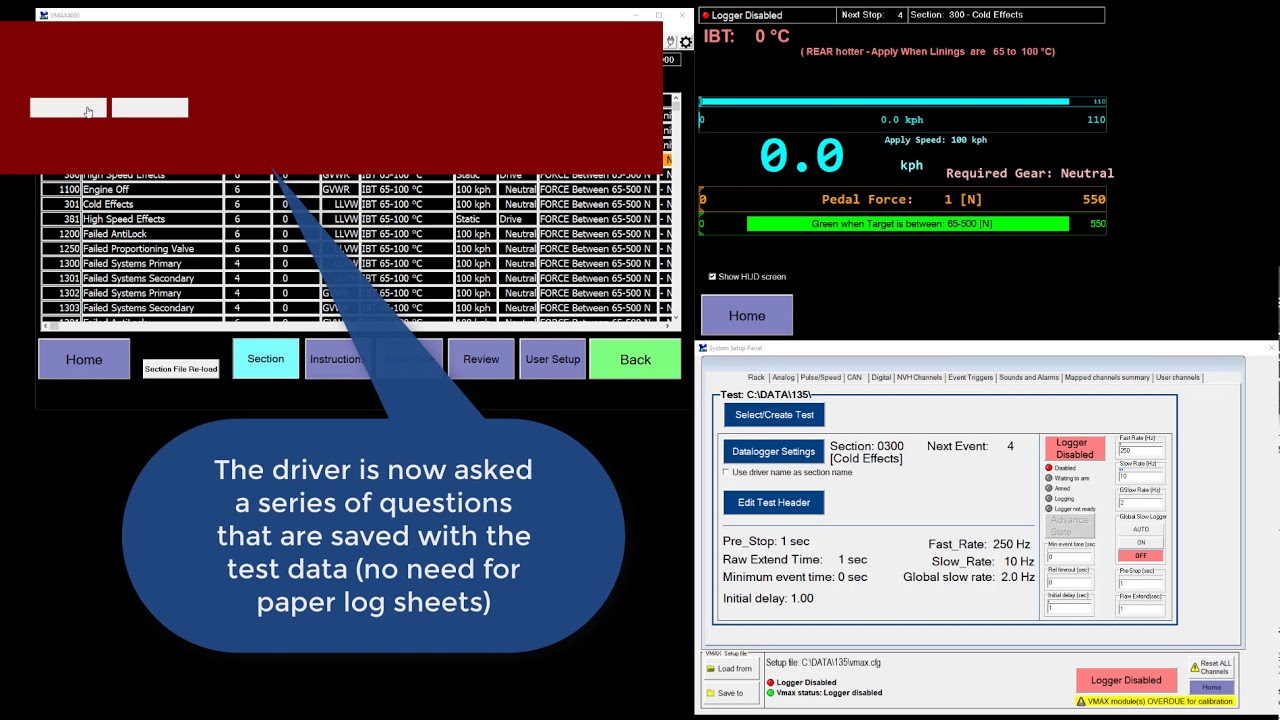This screenshot has height=720, width=1280.
Task: Open User Setup
Action: [x=553, y=359]
